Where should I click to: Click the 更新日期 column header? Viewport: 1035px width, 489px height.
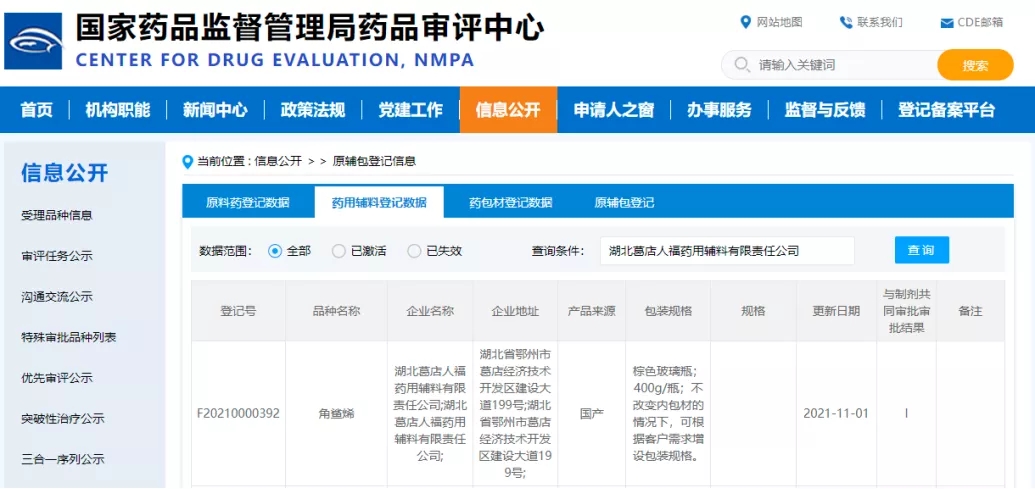pos(836,311)
